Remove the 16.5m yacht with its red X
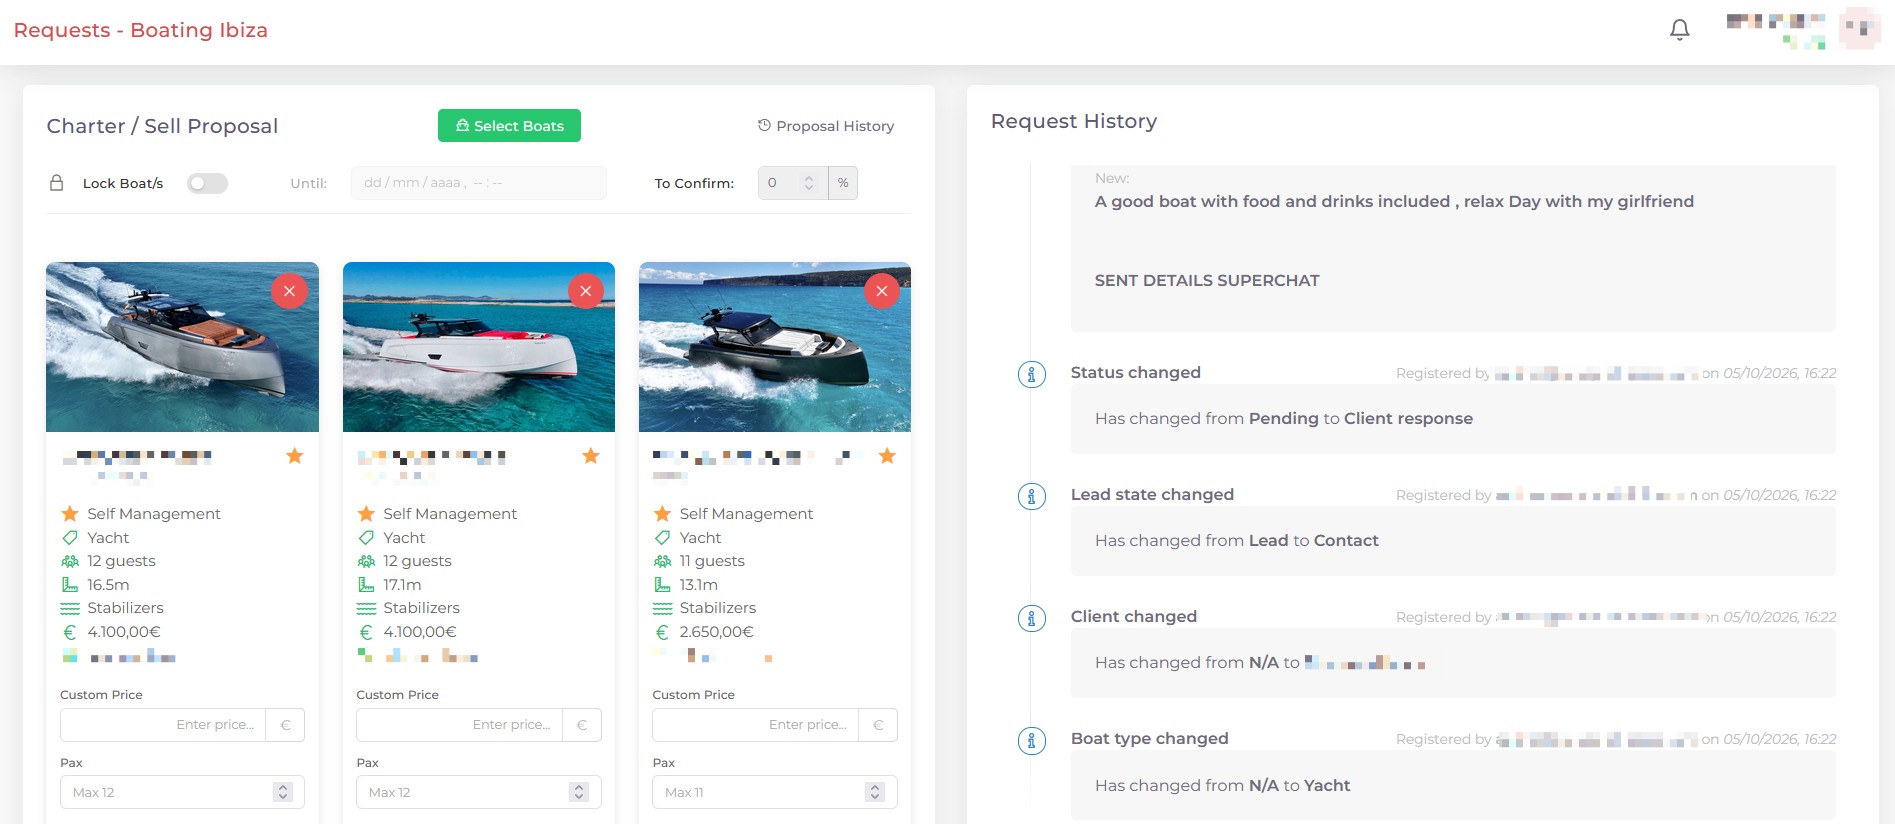 point(289,291)
